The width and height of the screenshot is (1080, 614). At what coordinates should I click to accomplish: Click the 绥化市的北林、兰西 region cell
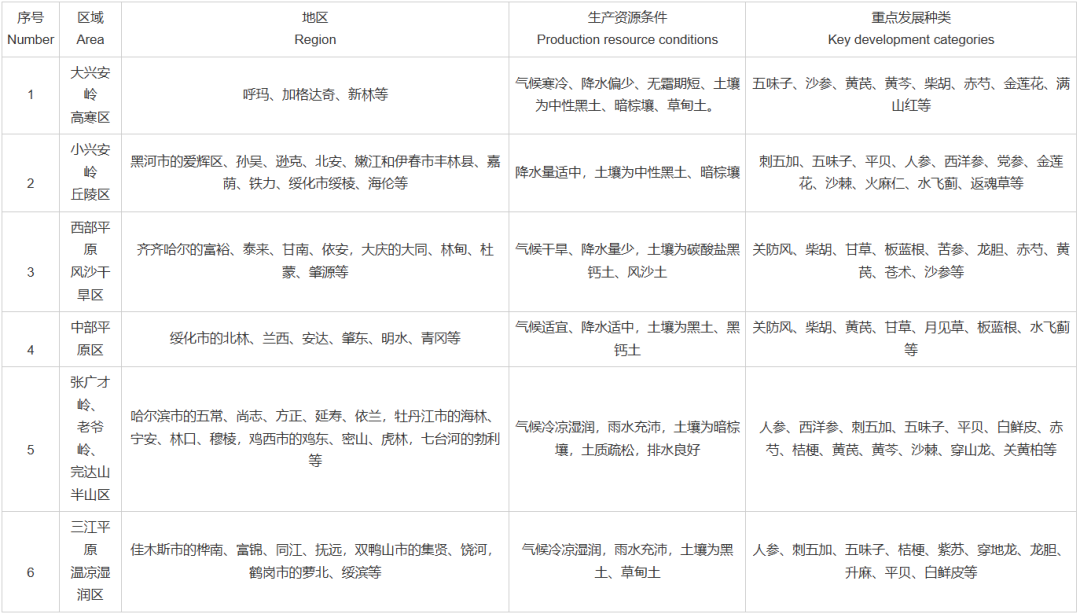click(315, 339)
